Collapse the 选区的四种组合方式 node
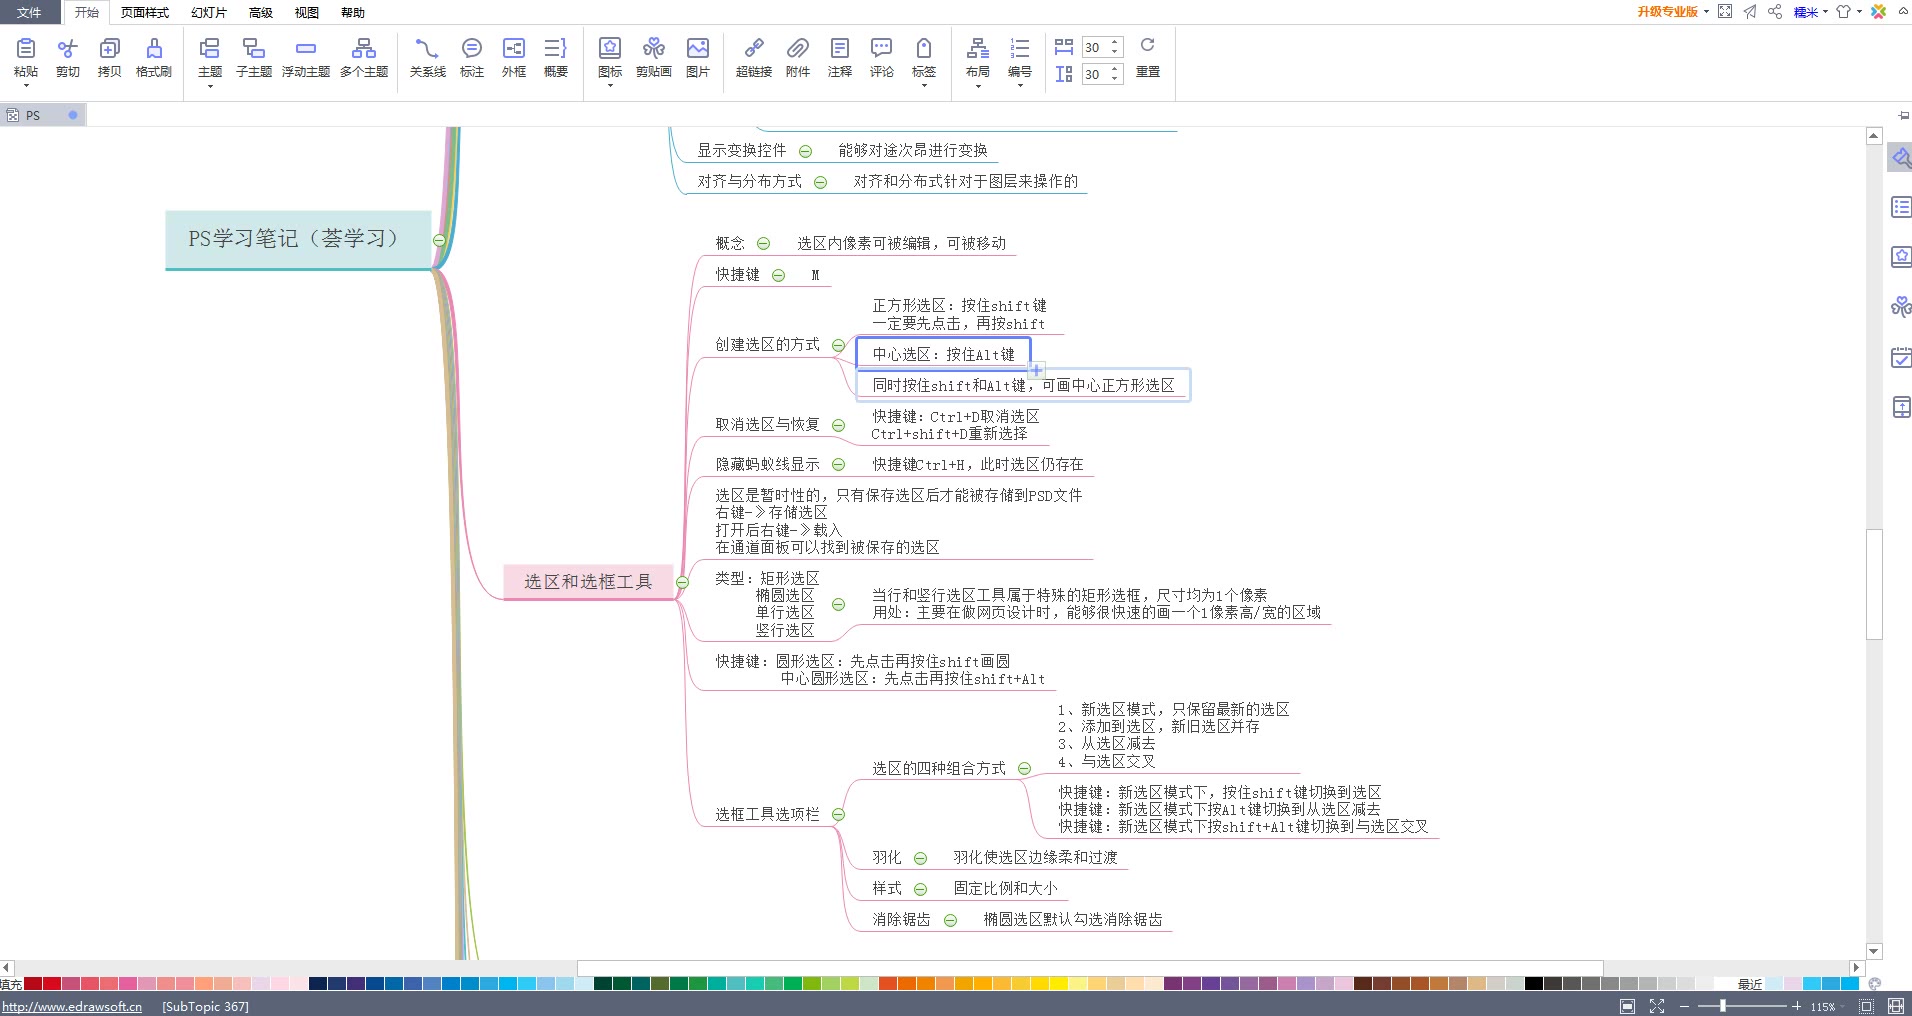 [x=1024, y=768]
